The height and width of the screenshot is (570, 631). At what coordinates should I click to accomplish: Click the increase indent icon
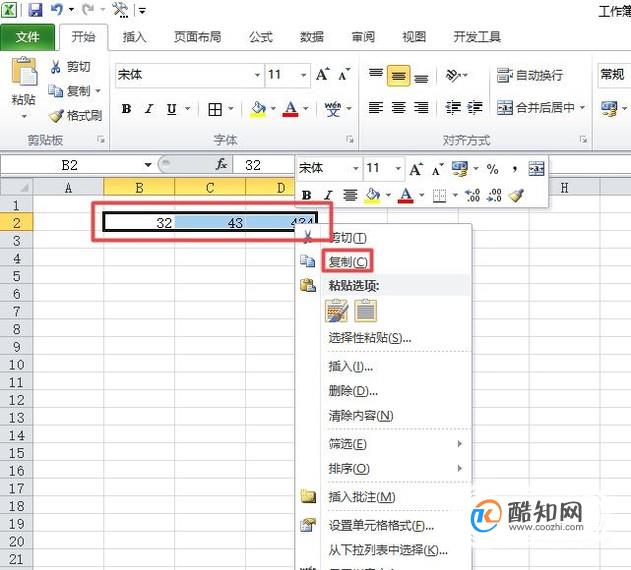(x=475, y=108)
